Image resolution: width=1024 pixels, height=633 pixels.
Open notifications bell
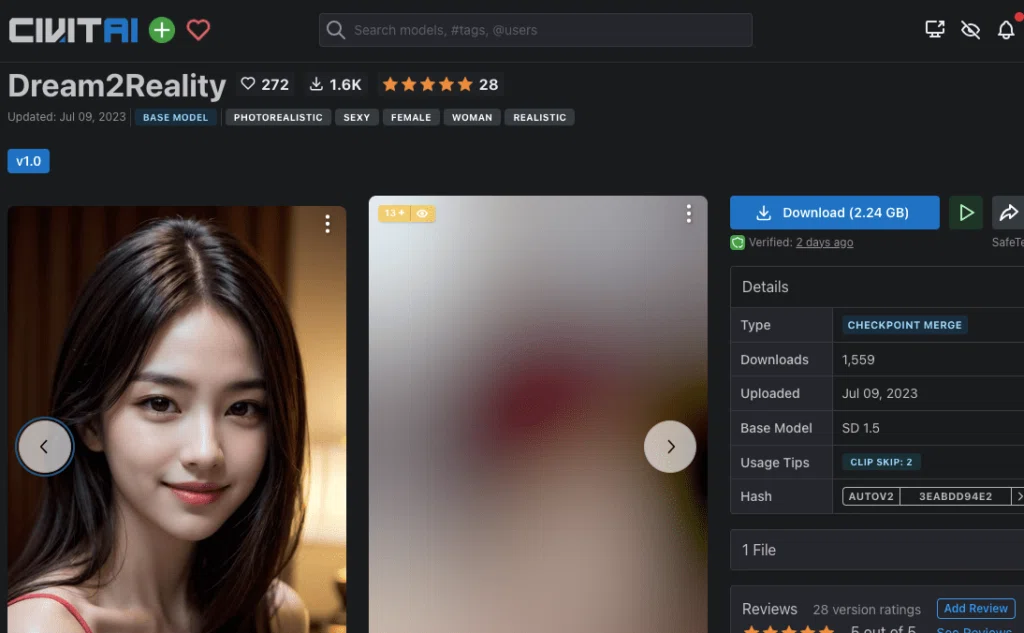[1006, 29]
